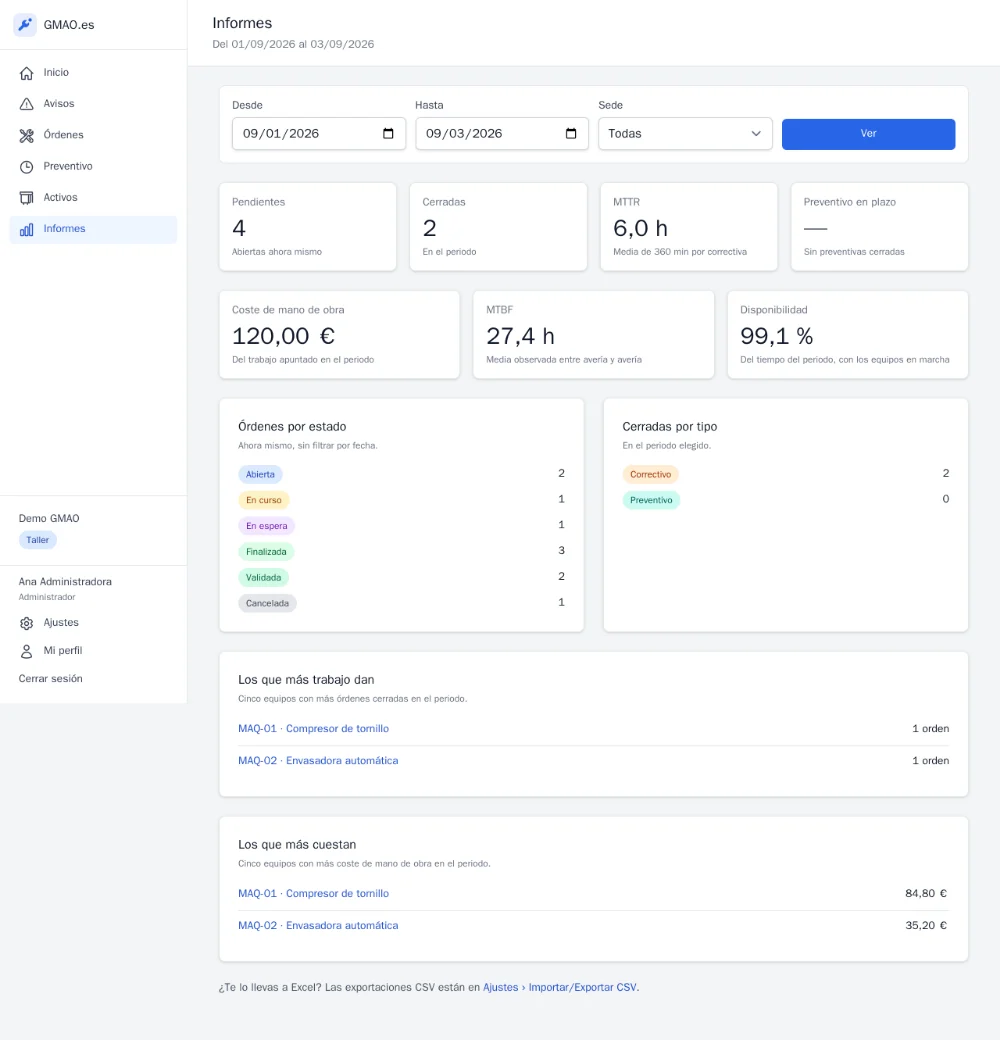Screen dimensions: 1000x1040
Task: Click the Activos equipment icon
Action: click(27, 198)
